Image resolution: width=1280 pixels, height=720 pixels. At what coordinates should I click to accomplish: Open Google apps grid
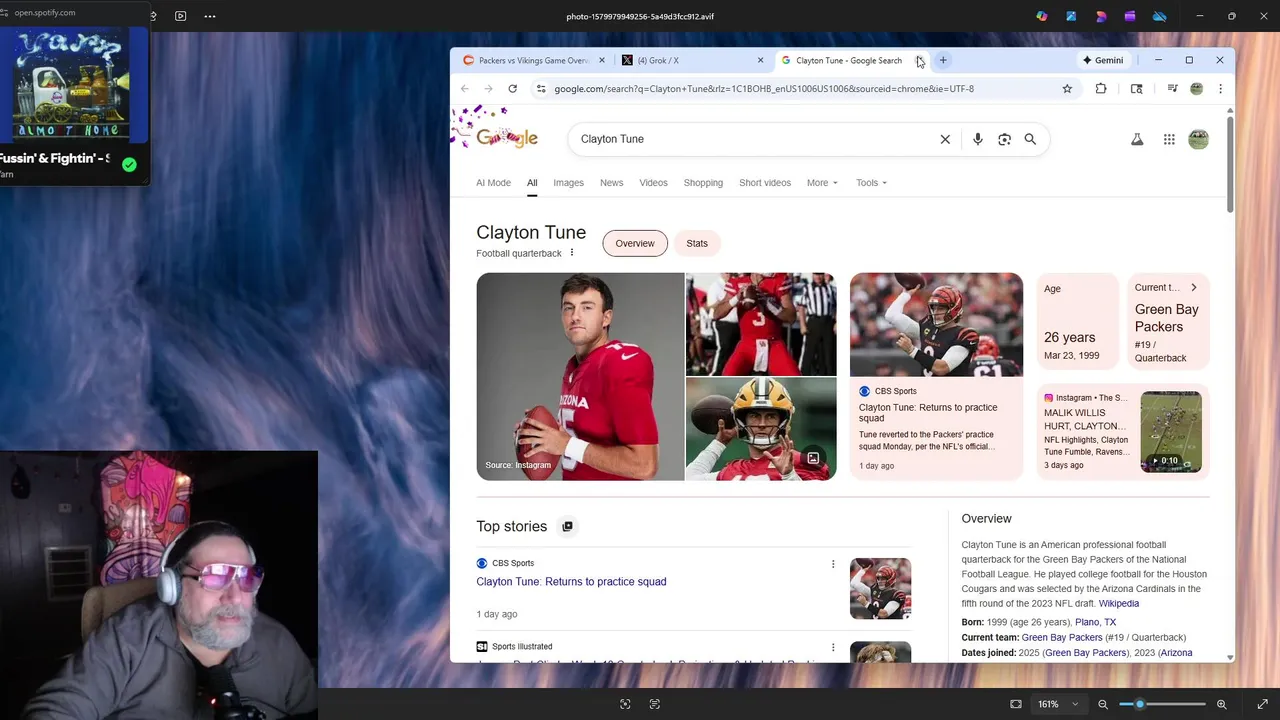(x=1169, y=139)
